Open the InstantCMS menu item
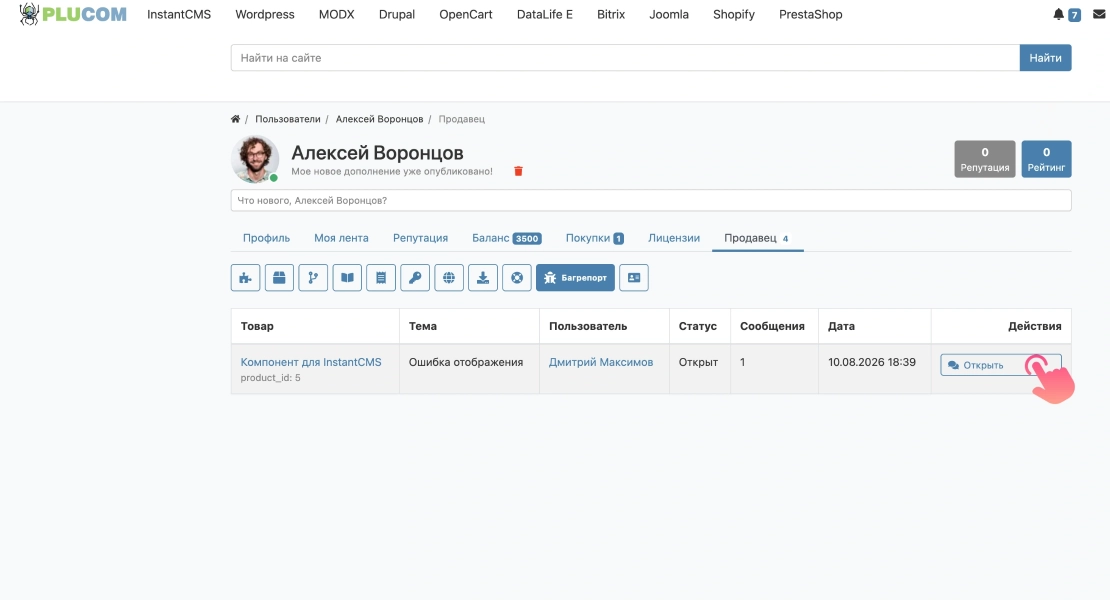 (x=179, y=14)
